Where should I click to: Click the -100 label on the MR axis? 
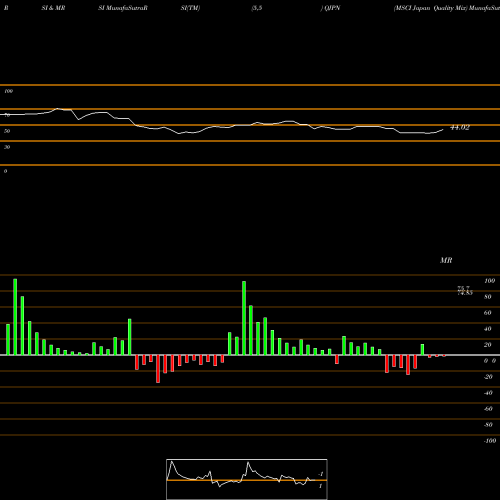490,441
